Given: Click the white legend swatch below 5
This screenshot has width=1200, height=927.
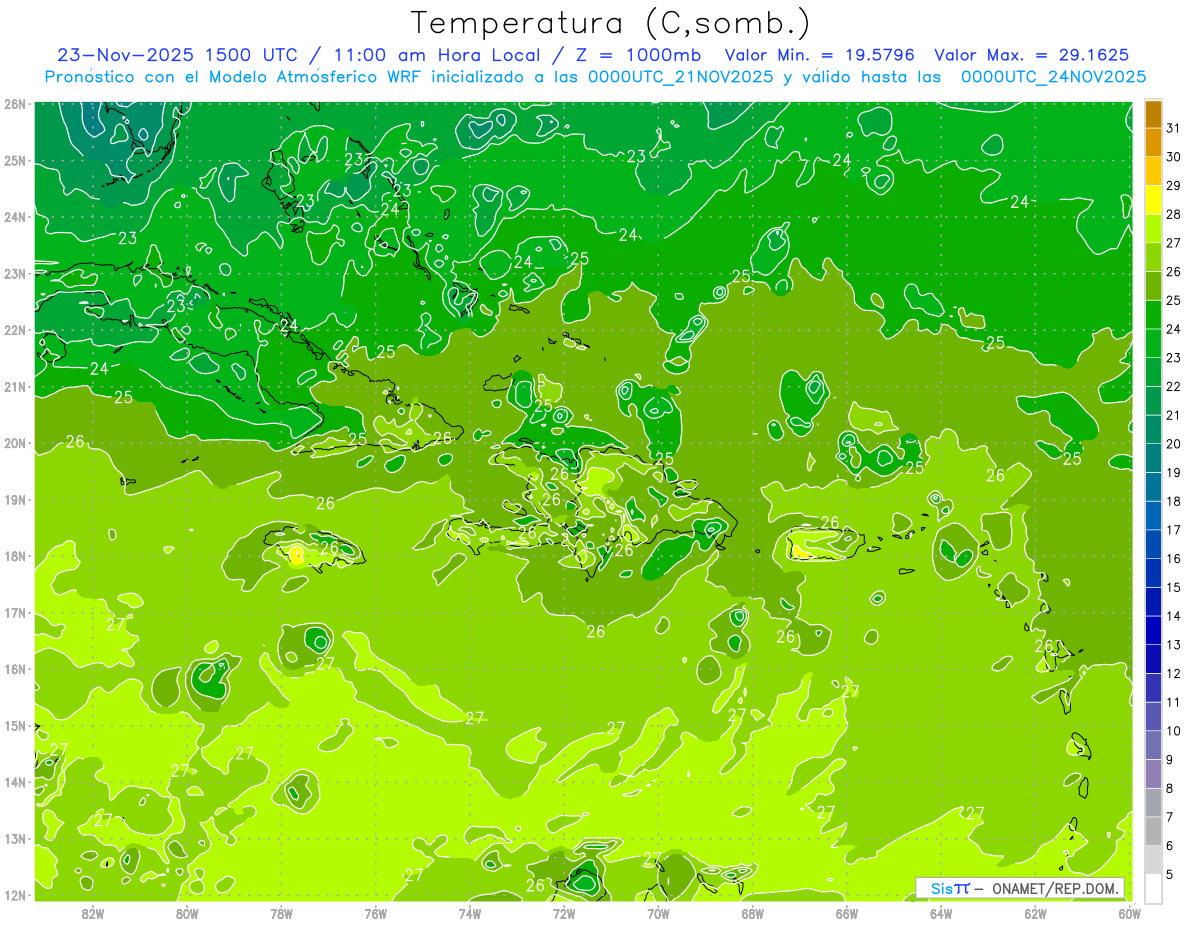Looking at the screenshot, I should pos(1153,888).
